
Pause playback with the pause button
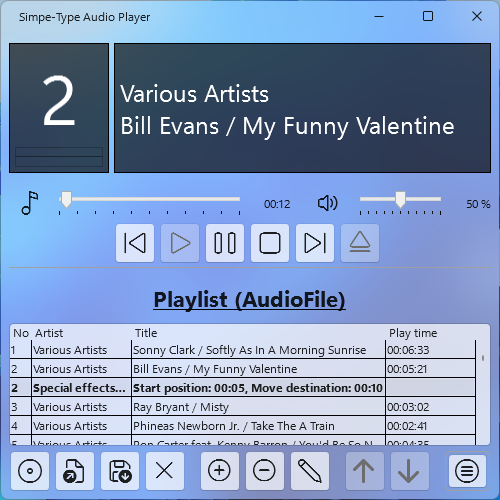[225, 243]
